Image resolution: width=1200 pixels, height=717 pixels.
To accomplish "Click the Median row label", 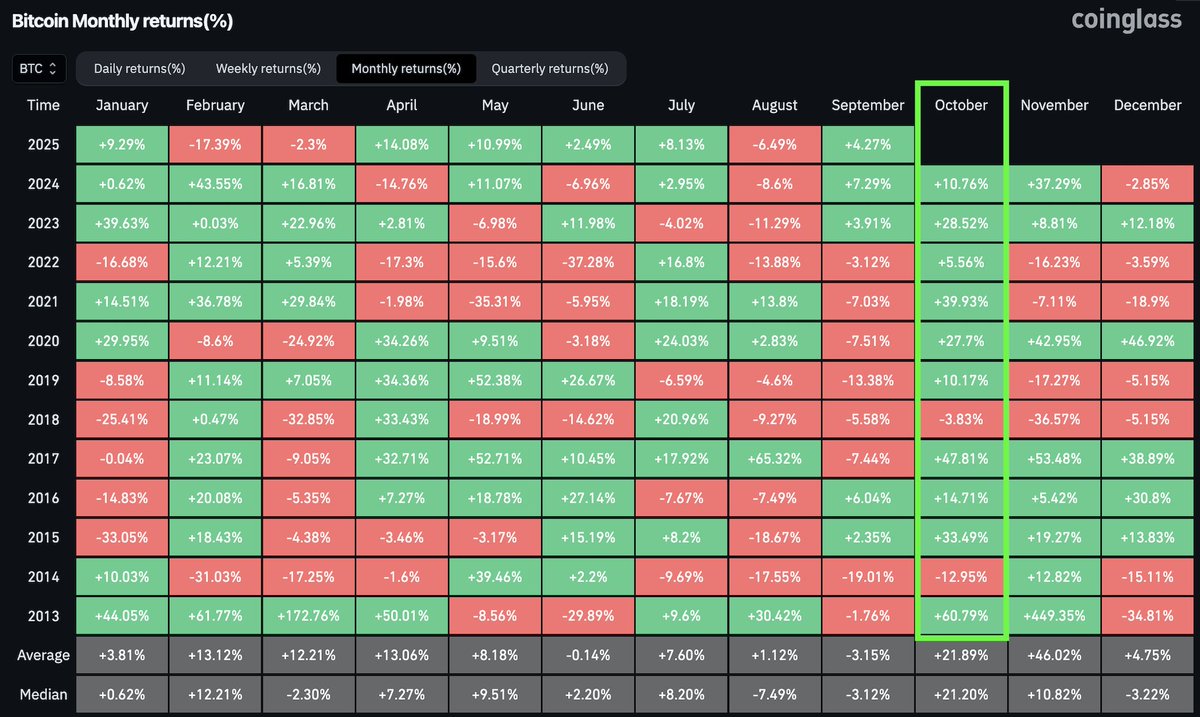I will (43, 694).
